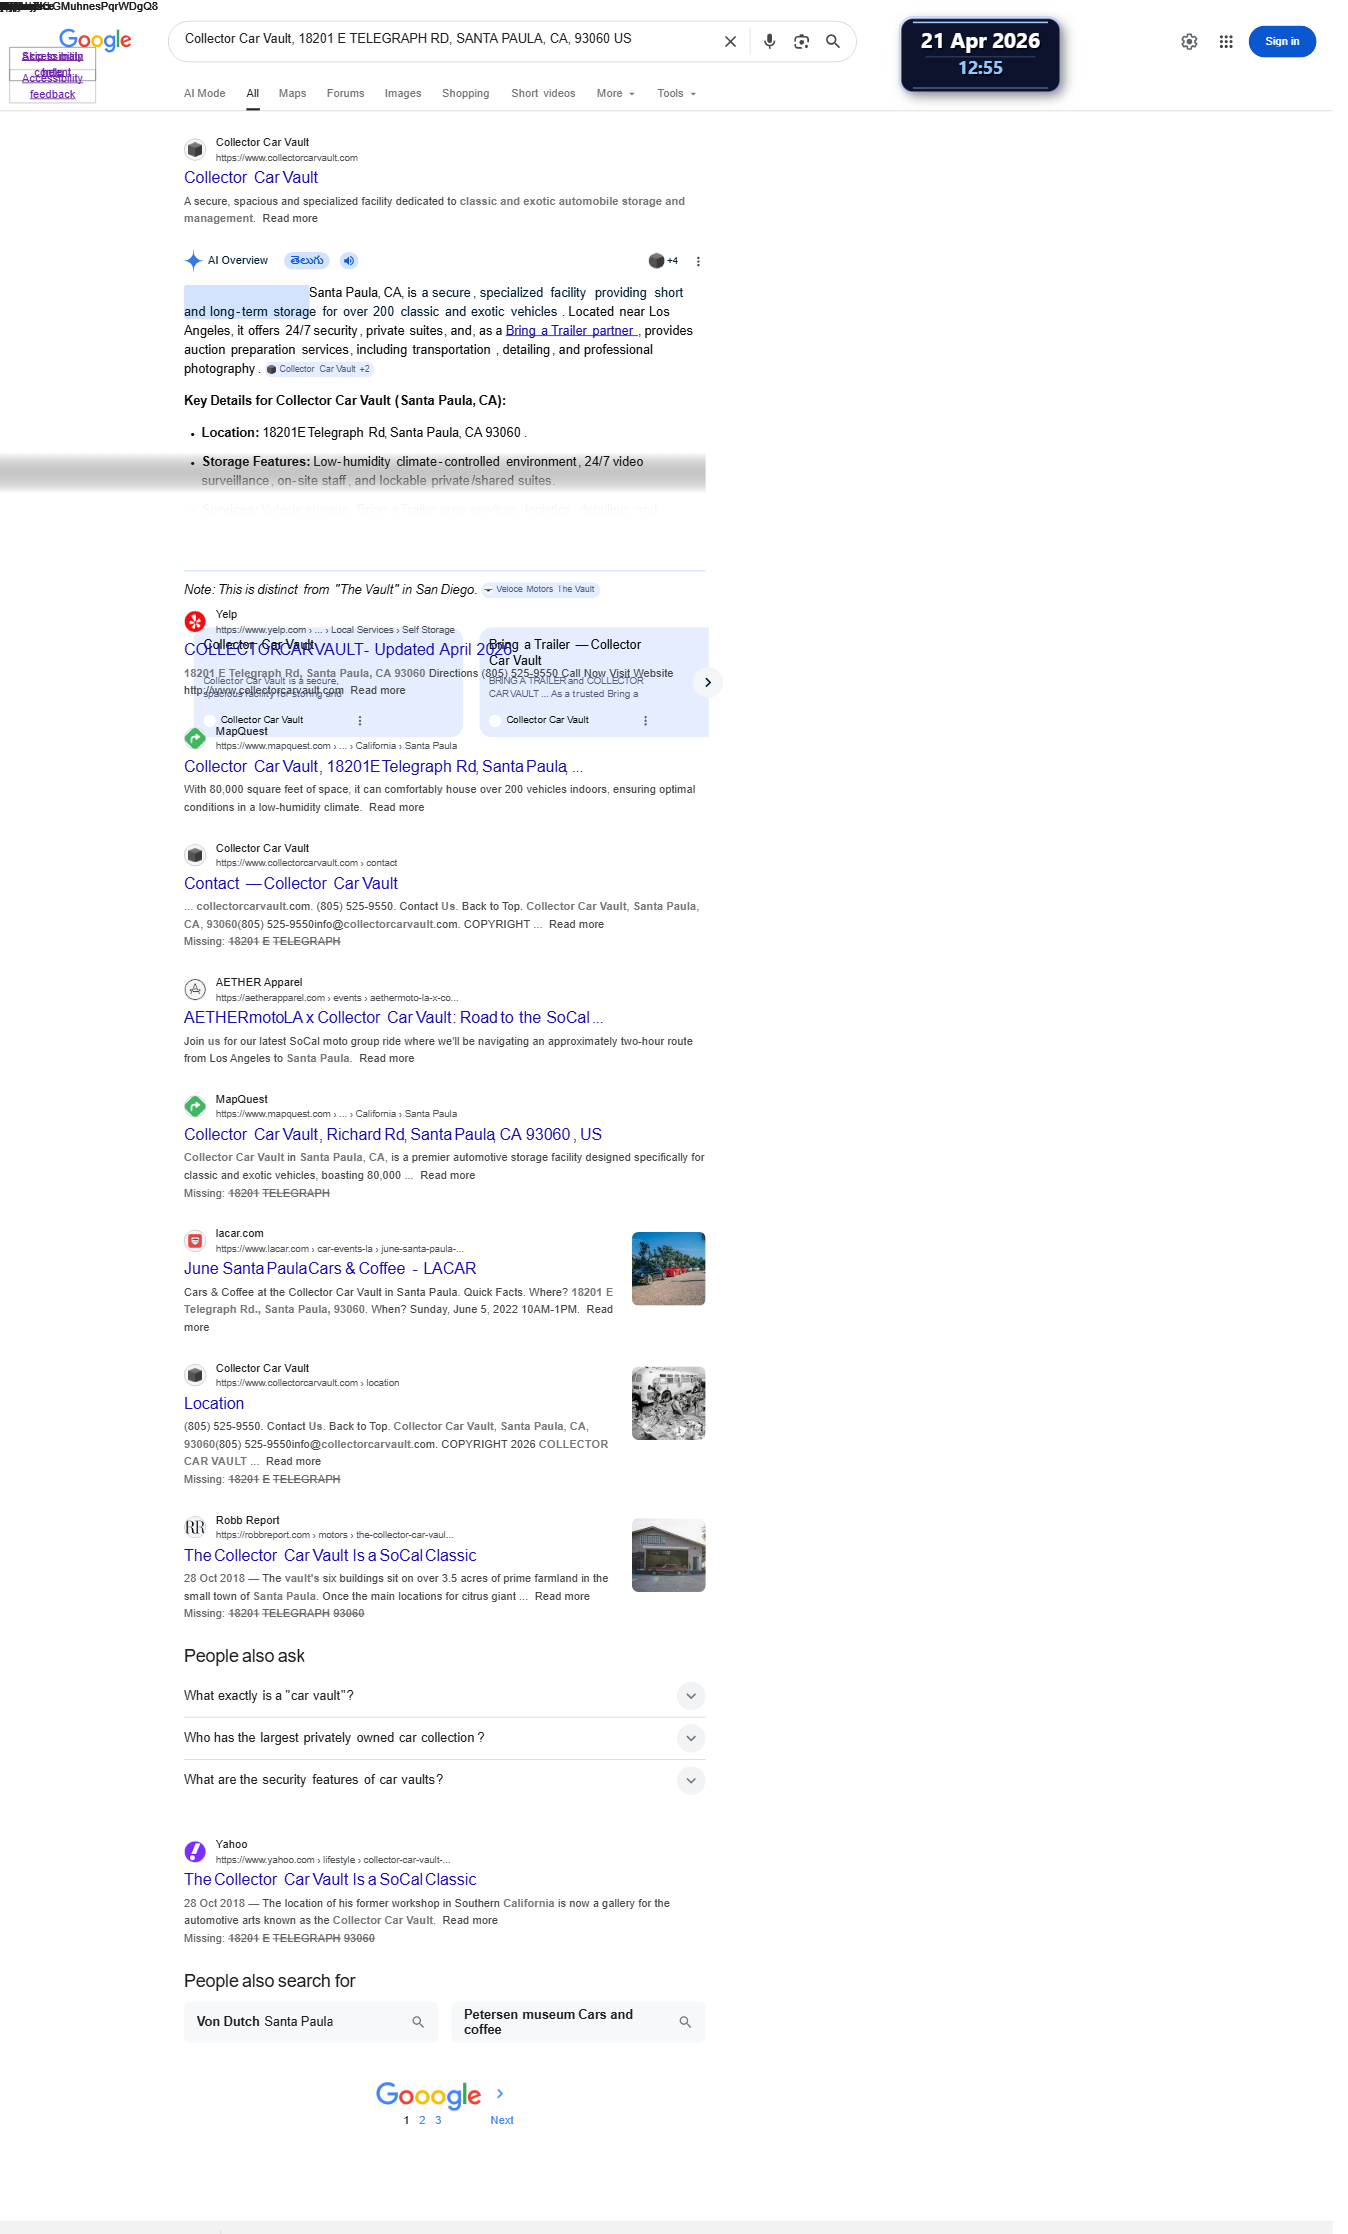Open the Location result black-and-white thumbnail

click(669, 1404)
